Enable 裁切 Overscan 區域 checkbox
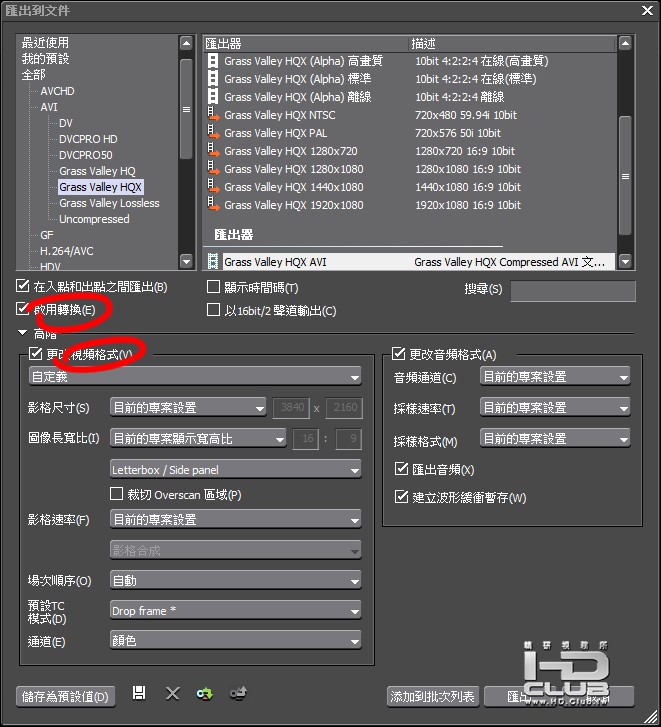 [116, 493]
